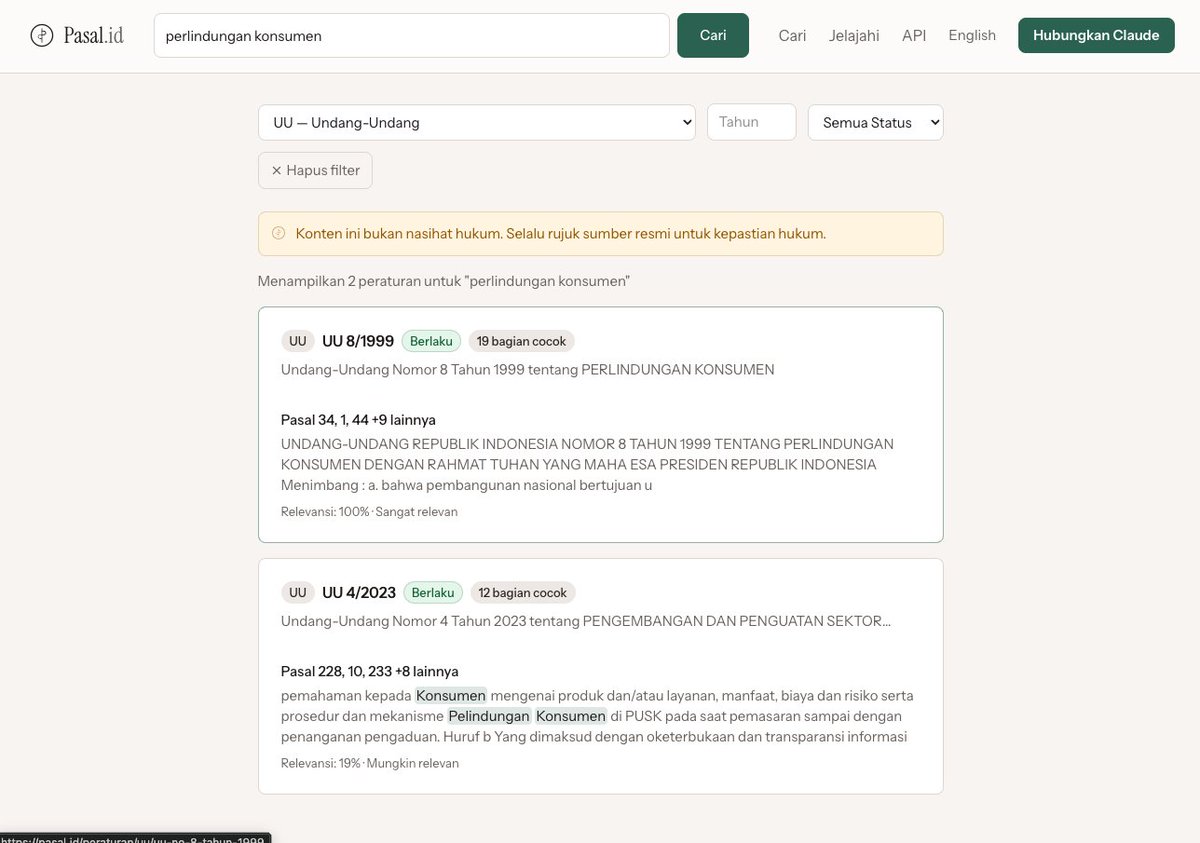This screenshot has width=1200, height=843.
Task: Click Undang-Undang Nomor 8 Tahun 1999 subtitle
Action: [528, 369]
